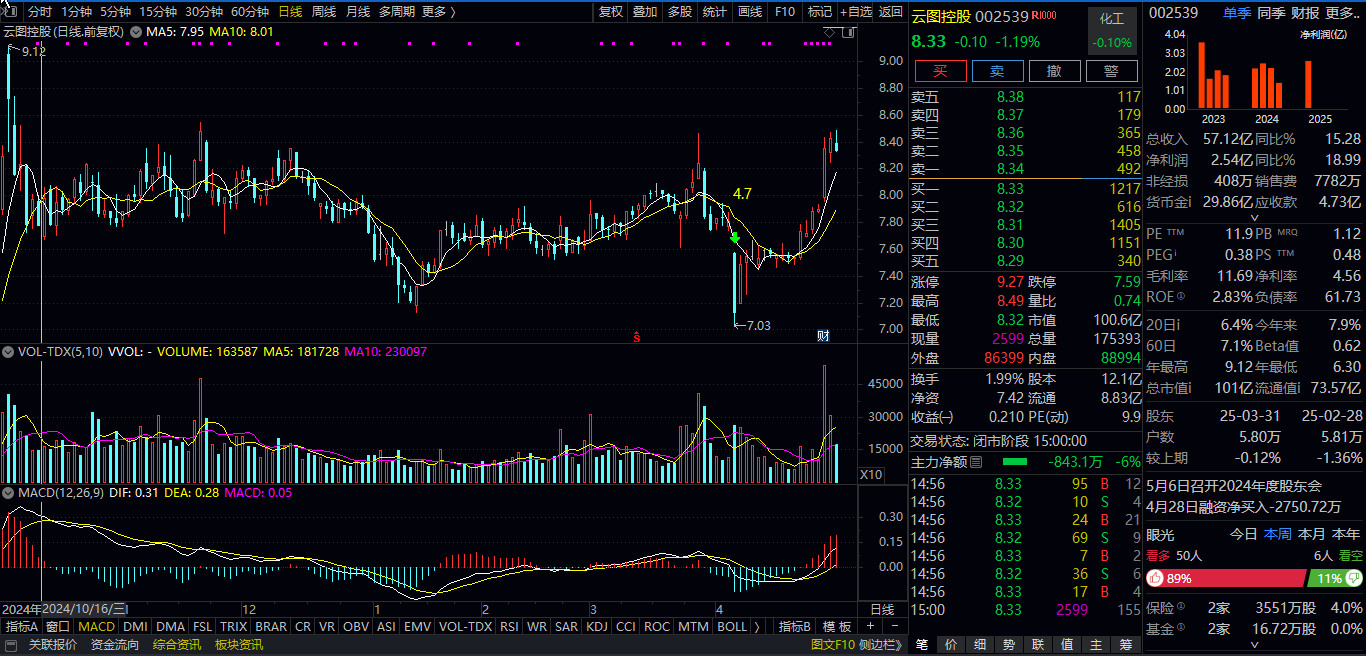Open the 模板 template menu
The width and height of the screenshot is (1366, 656).
click(837, 627)
